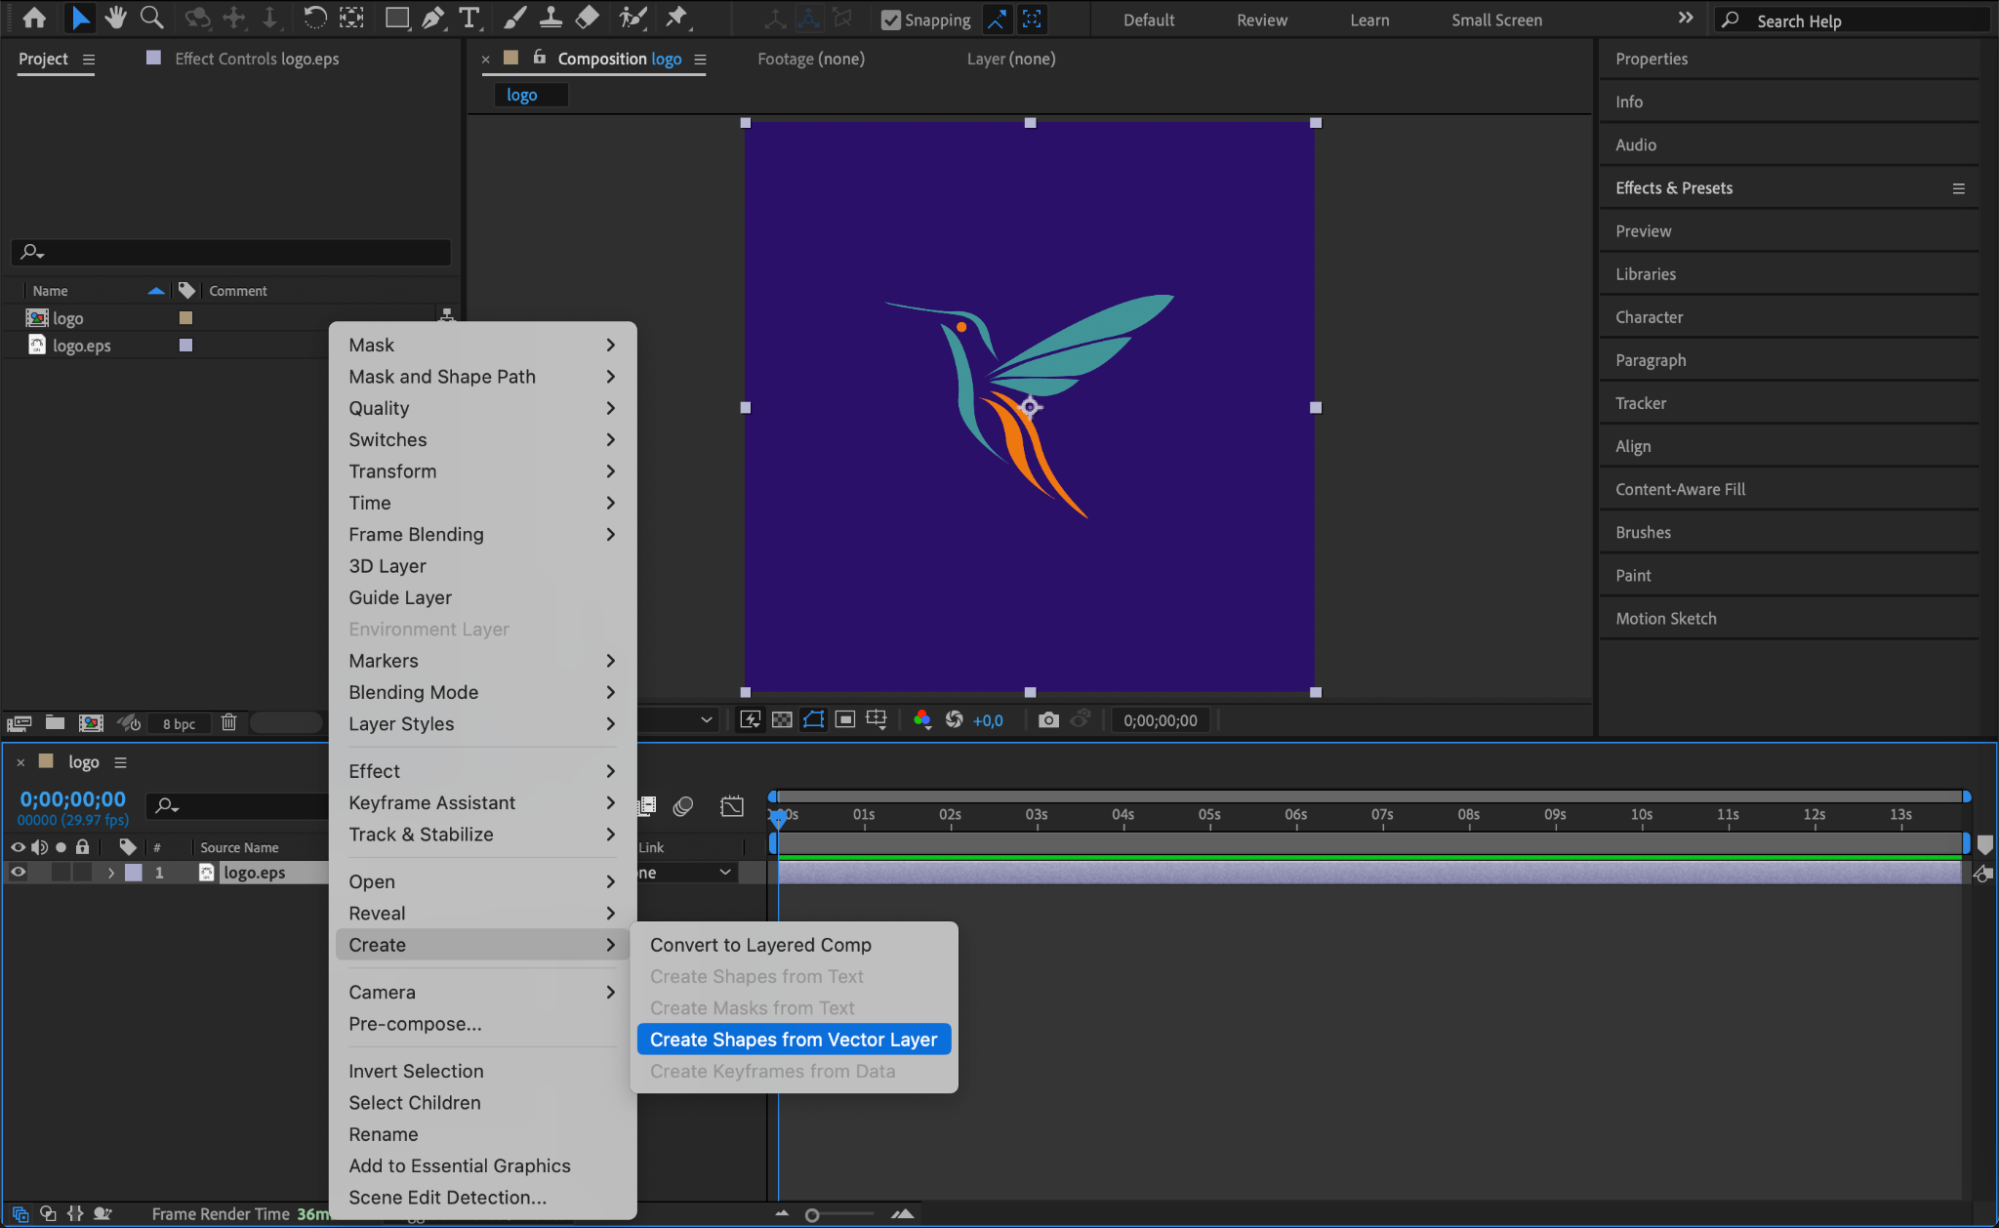Take snapshot with camera icon

coord(1048,720)
